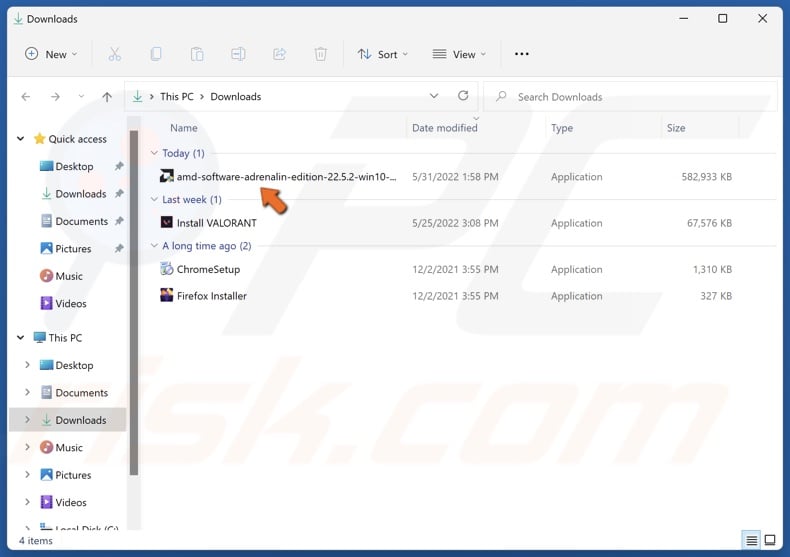The height and width of the screenshot is (557, 790).
Task: Go up one folder level
Action: 107,97
